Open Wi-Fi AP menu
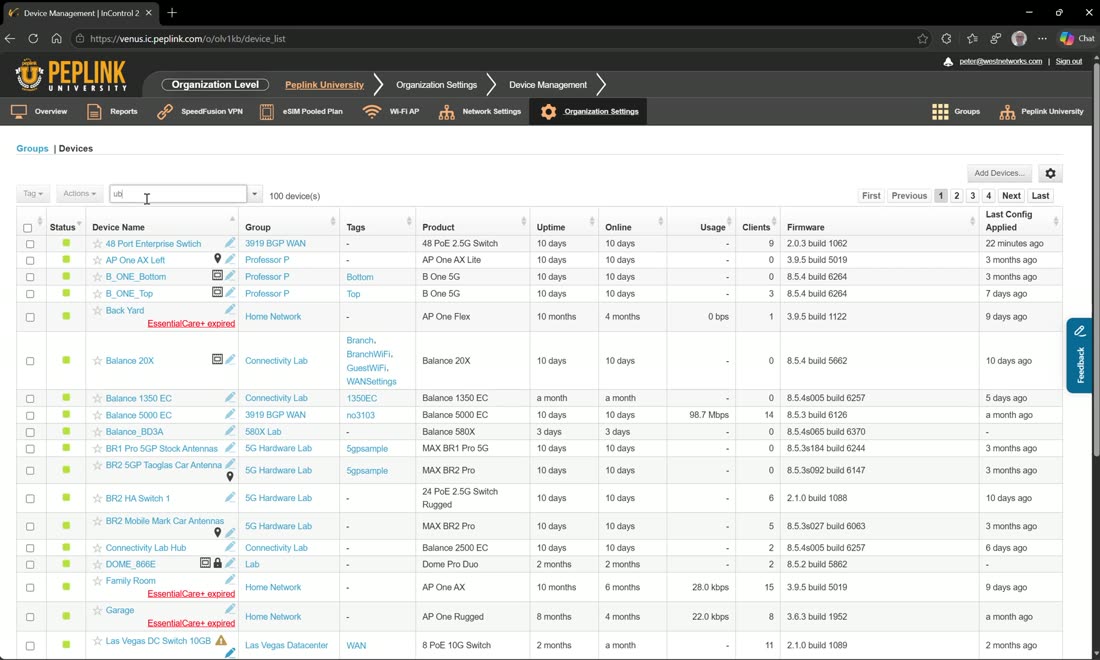The image size is (1100, 660). click(391, 112)
